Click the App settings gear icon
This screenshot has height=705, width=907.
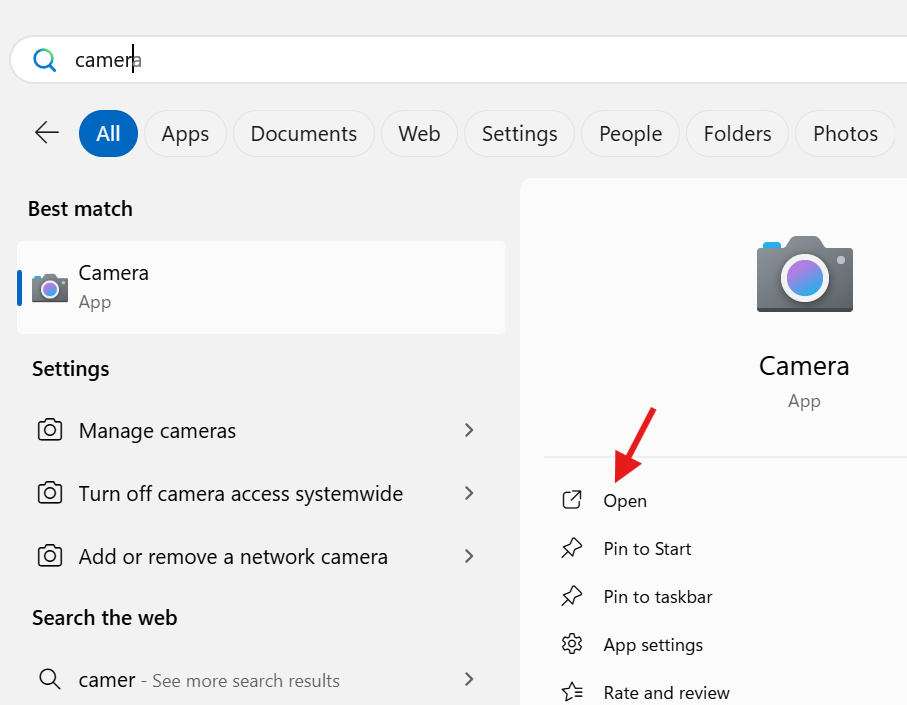(x=572, y=644)
